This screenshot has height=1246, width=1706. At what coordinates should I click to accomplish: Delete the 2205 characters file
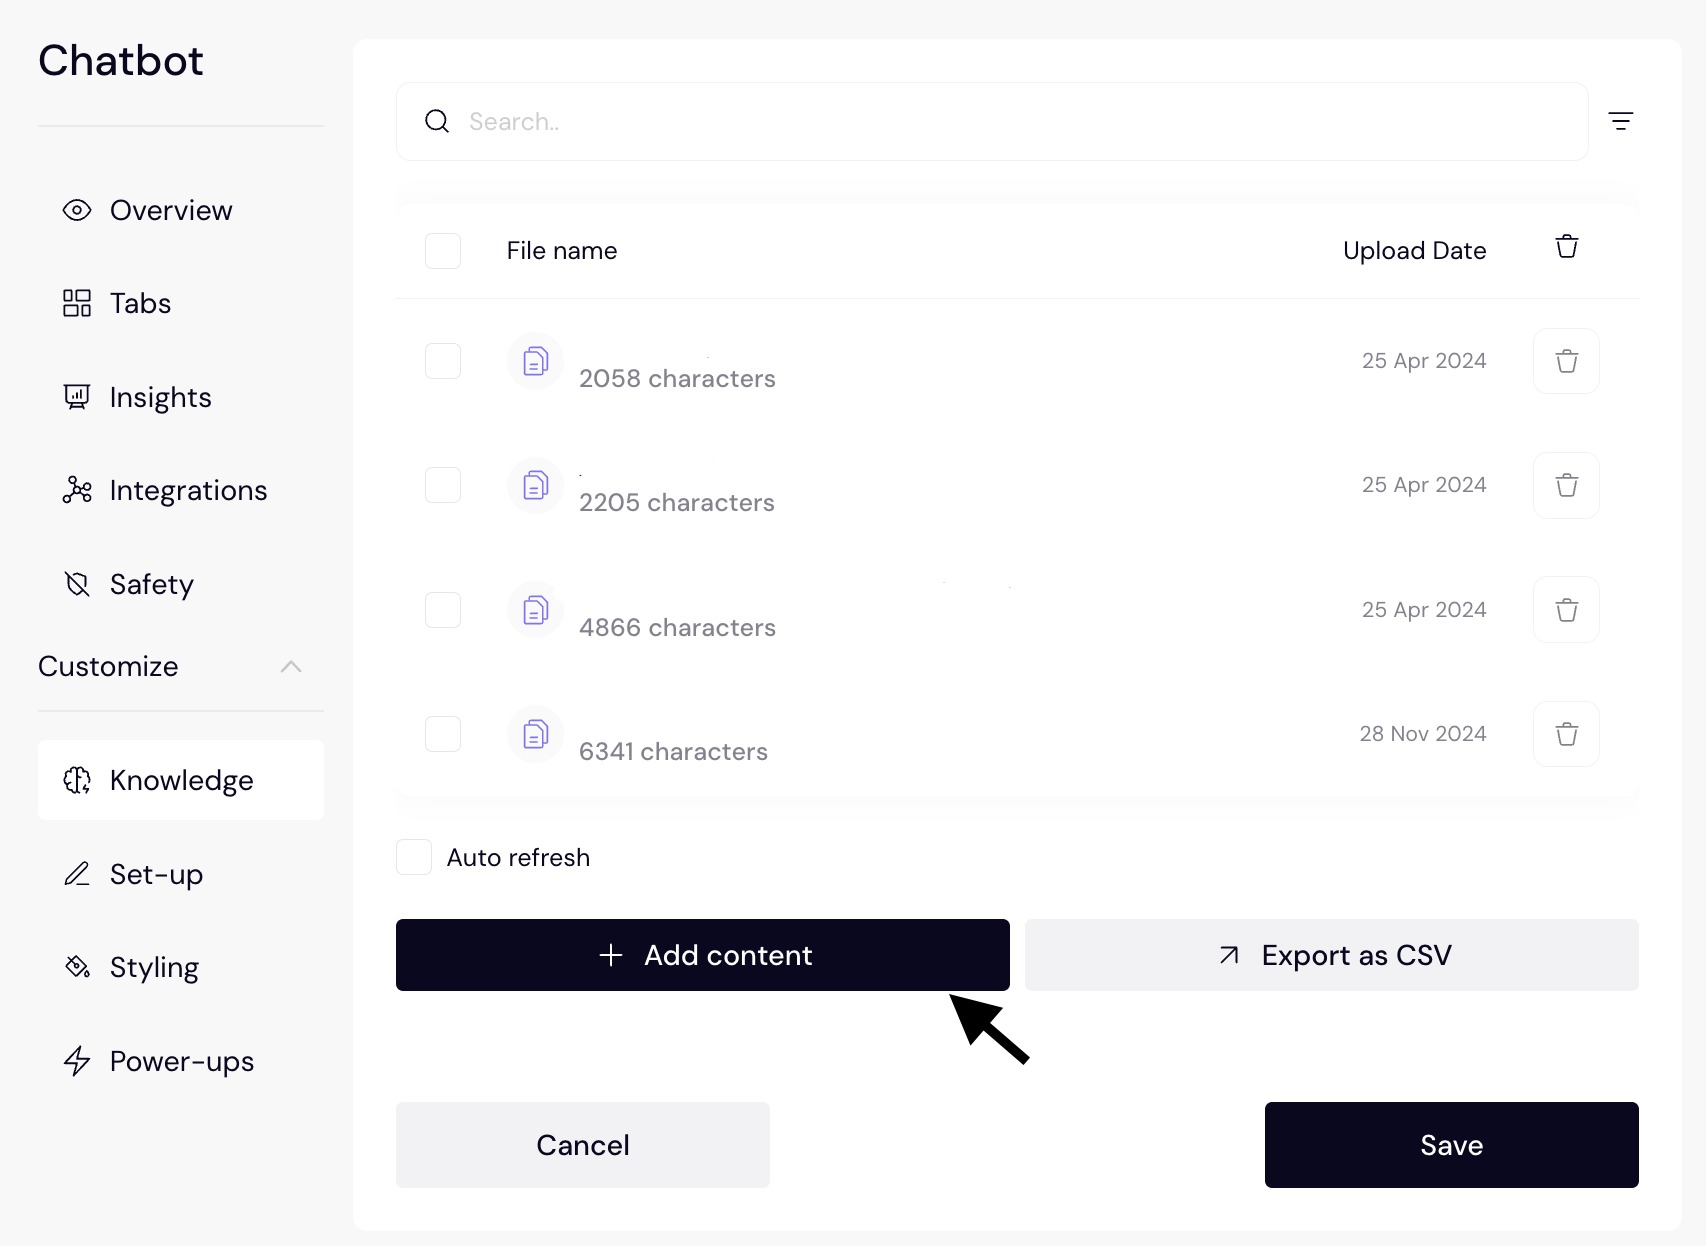pyautogui.click(x=1566, y=485)
